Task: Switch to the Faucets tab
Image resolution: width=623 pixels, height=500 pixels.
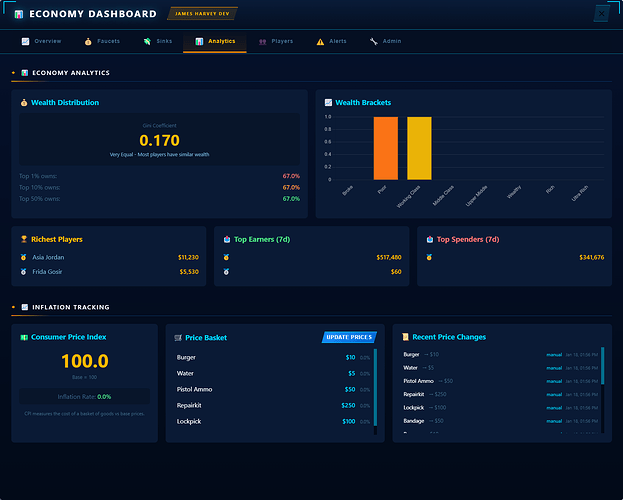Action: pos(102,41)
